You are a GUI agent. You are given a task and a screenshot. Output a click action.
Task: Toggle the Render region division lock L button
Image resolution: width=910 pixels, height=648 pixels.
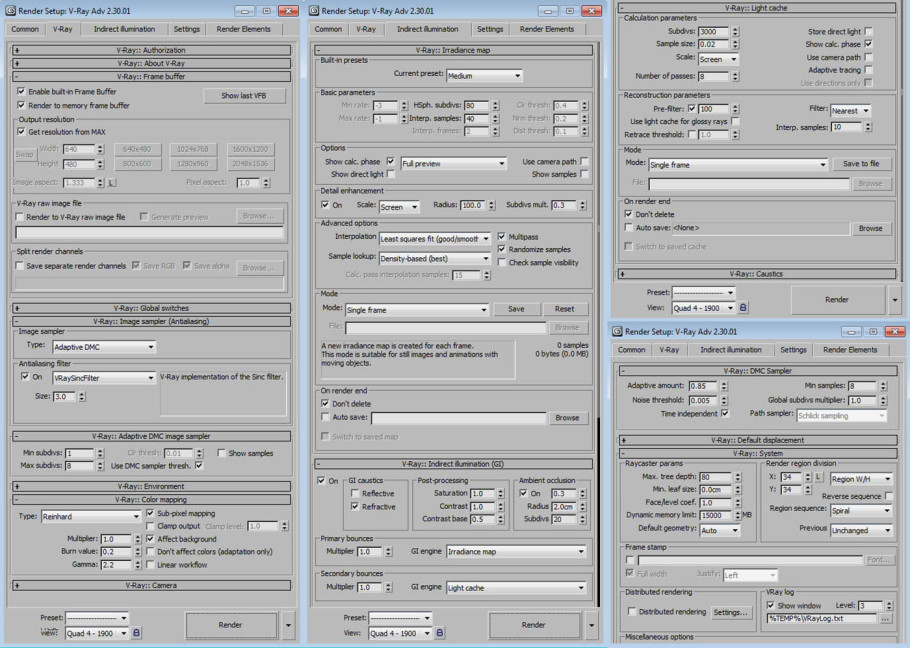818,477
